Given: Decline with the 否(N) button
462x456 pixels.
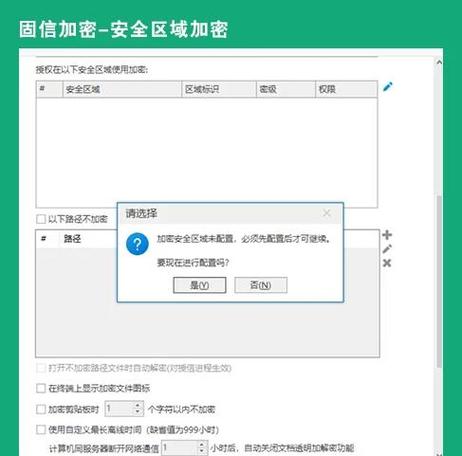Looking at the screenshot, I should coord(261,285).
